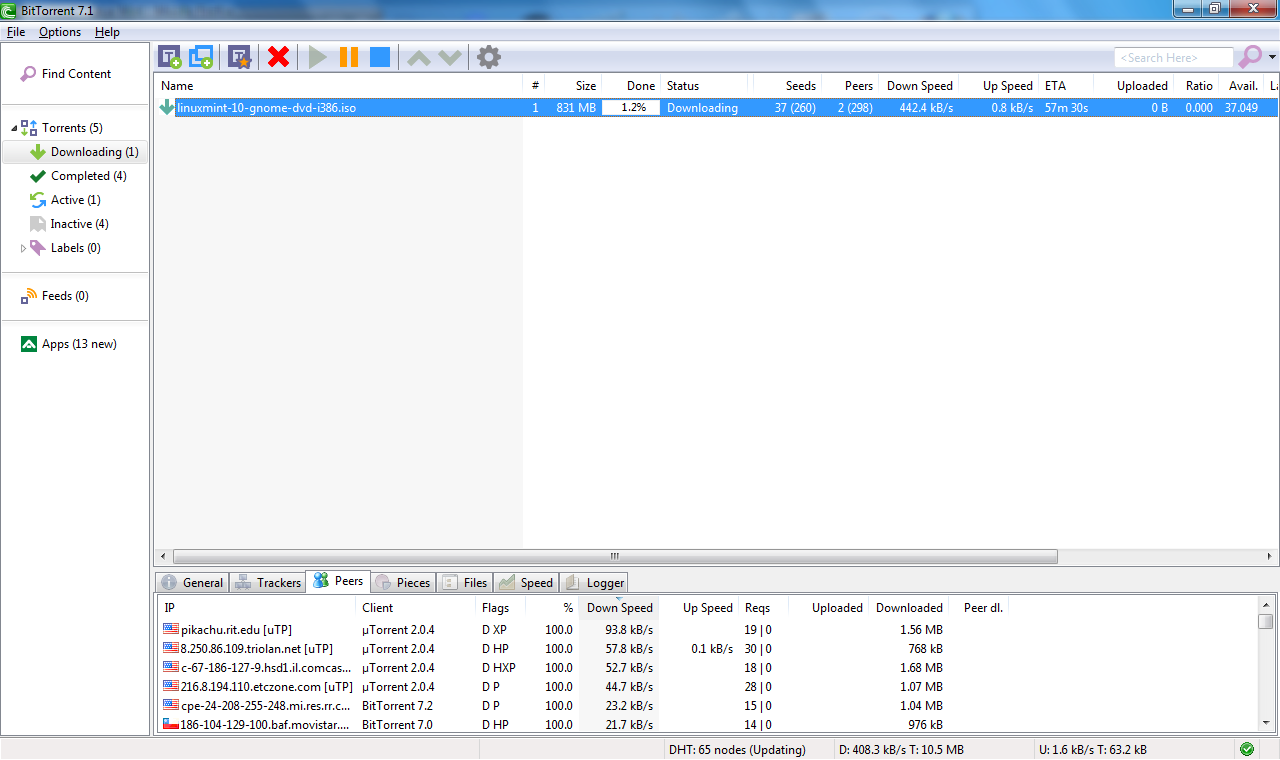Click the magnifying glass search icon
Viewport: 1280px width, 760px height.
click(x=1250, y=57)
